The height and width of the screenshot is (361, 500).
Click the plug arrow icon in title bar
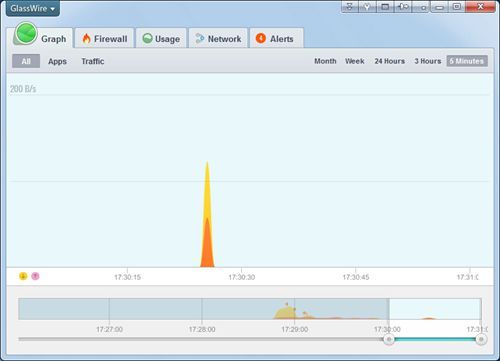tap(403, 7)
